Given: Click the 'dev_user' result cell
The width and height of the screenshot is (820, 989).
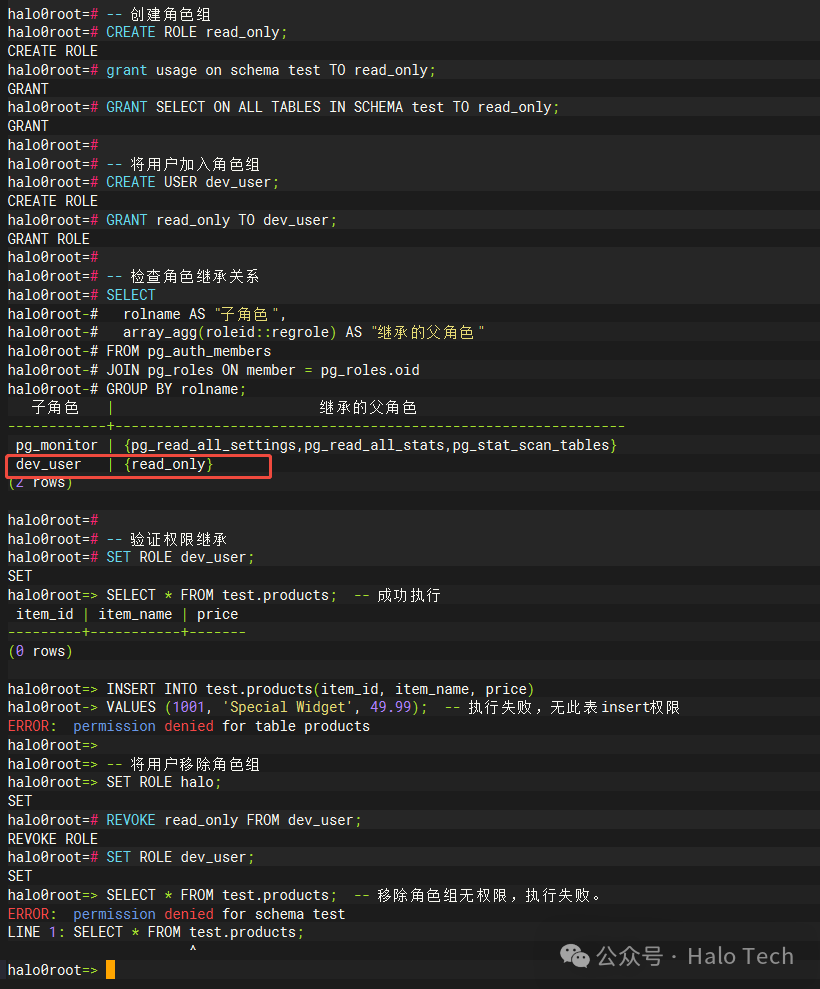Looking at the screenshot, I should (x=49, y=464).
